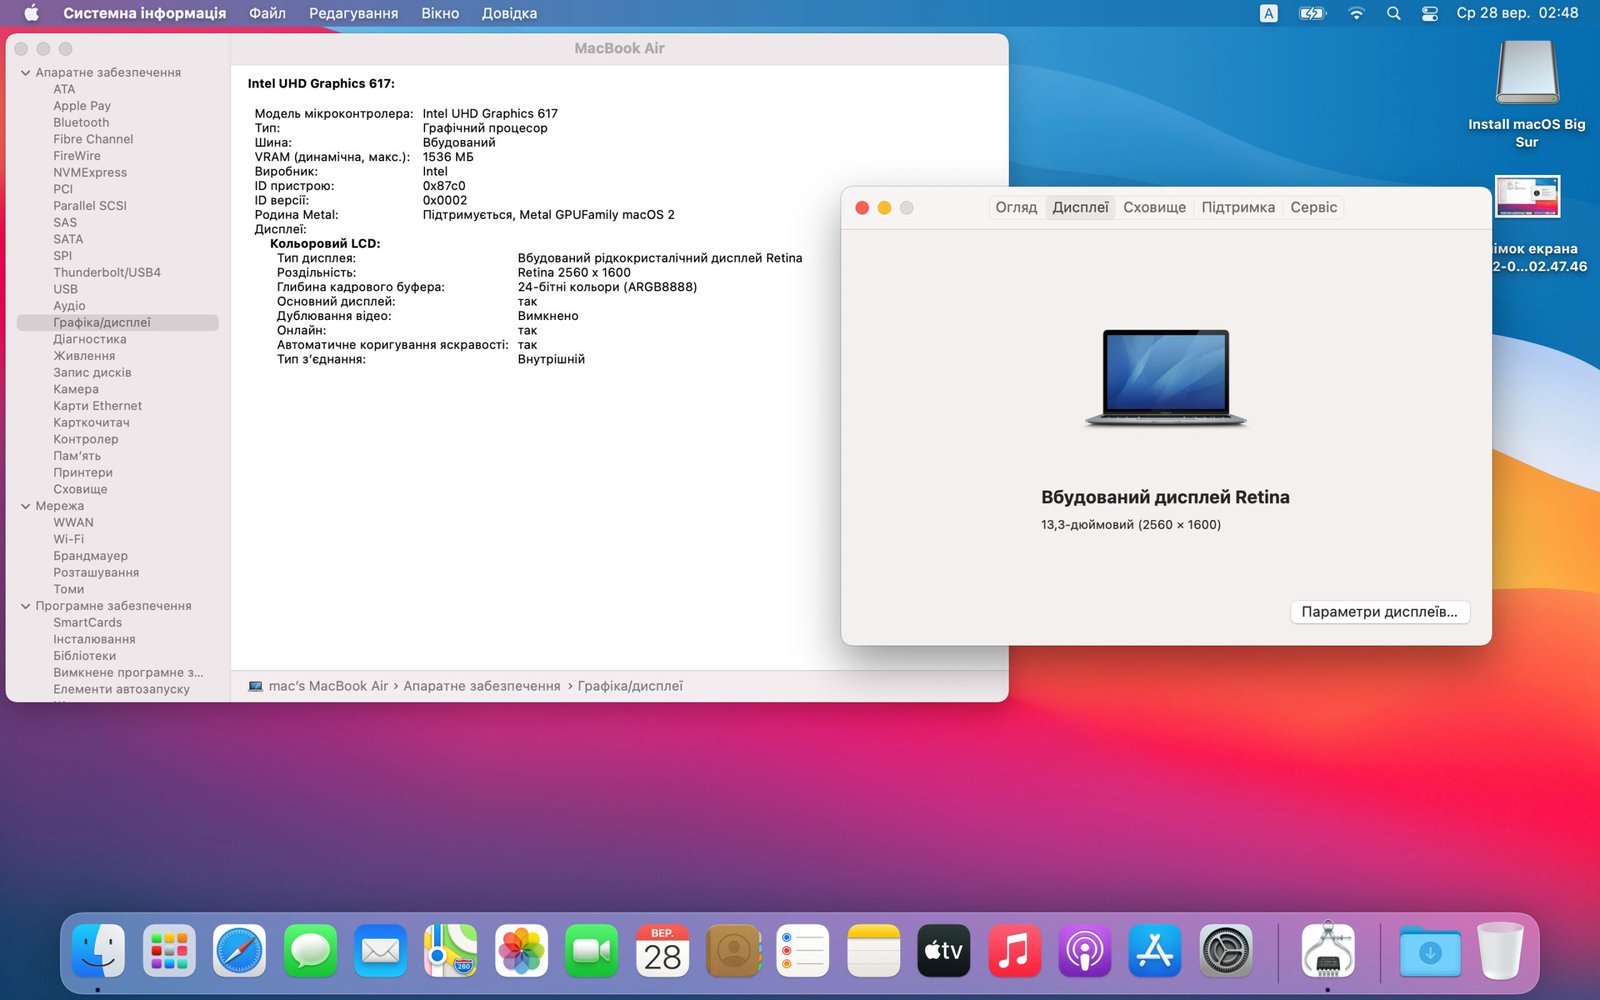Click the date and time in menu bar
The width and height of the screenshot is (1600, 1000).
[x=1517, y=13]
